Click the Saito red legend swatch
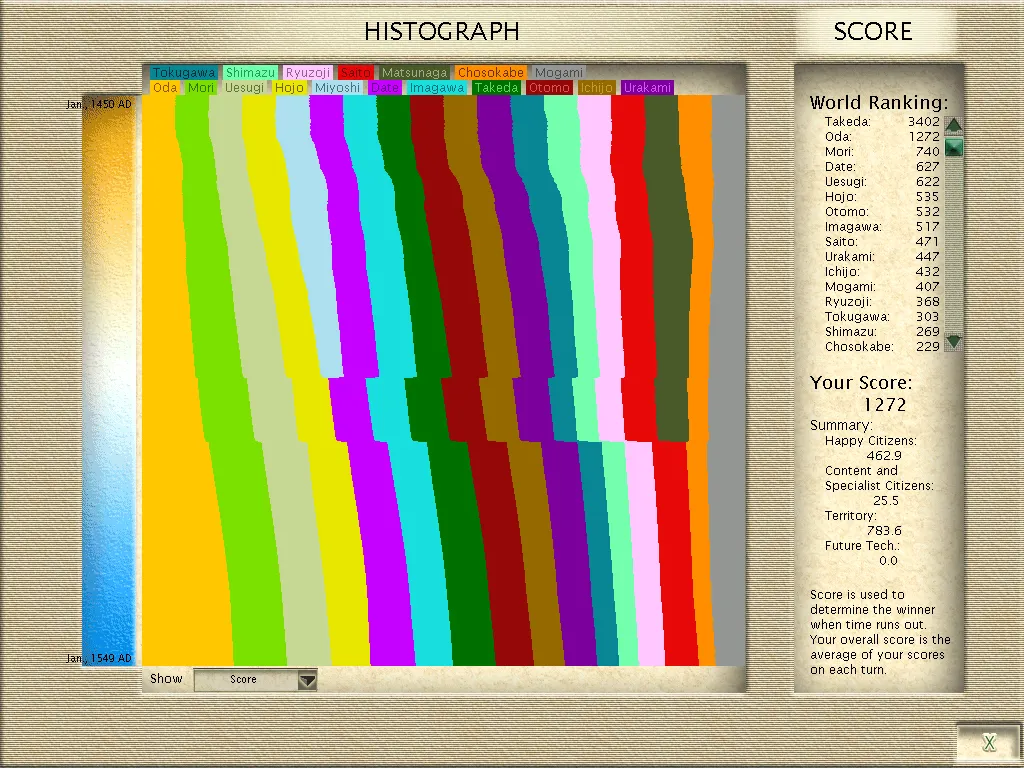Image resolution: width=1024 pixels, height=768 pixels. tap(355, 72)
